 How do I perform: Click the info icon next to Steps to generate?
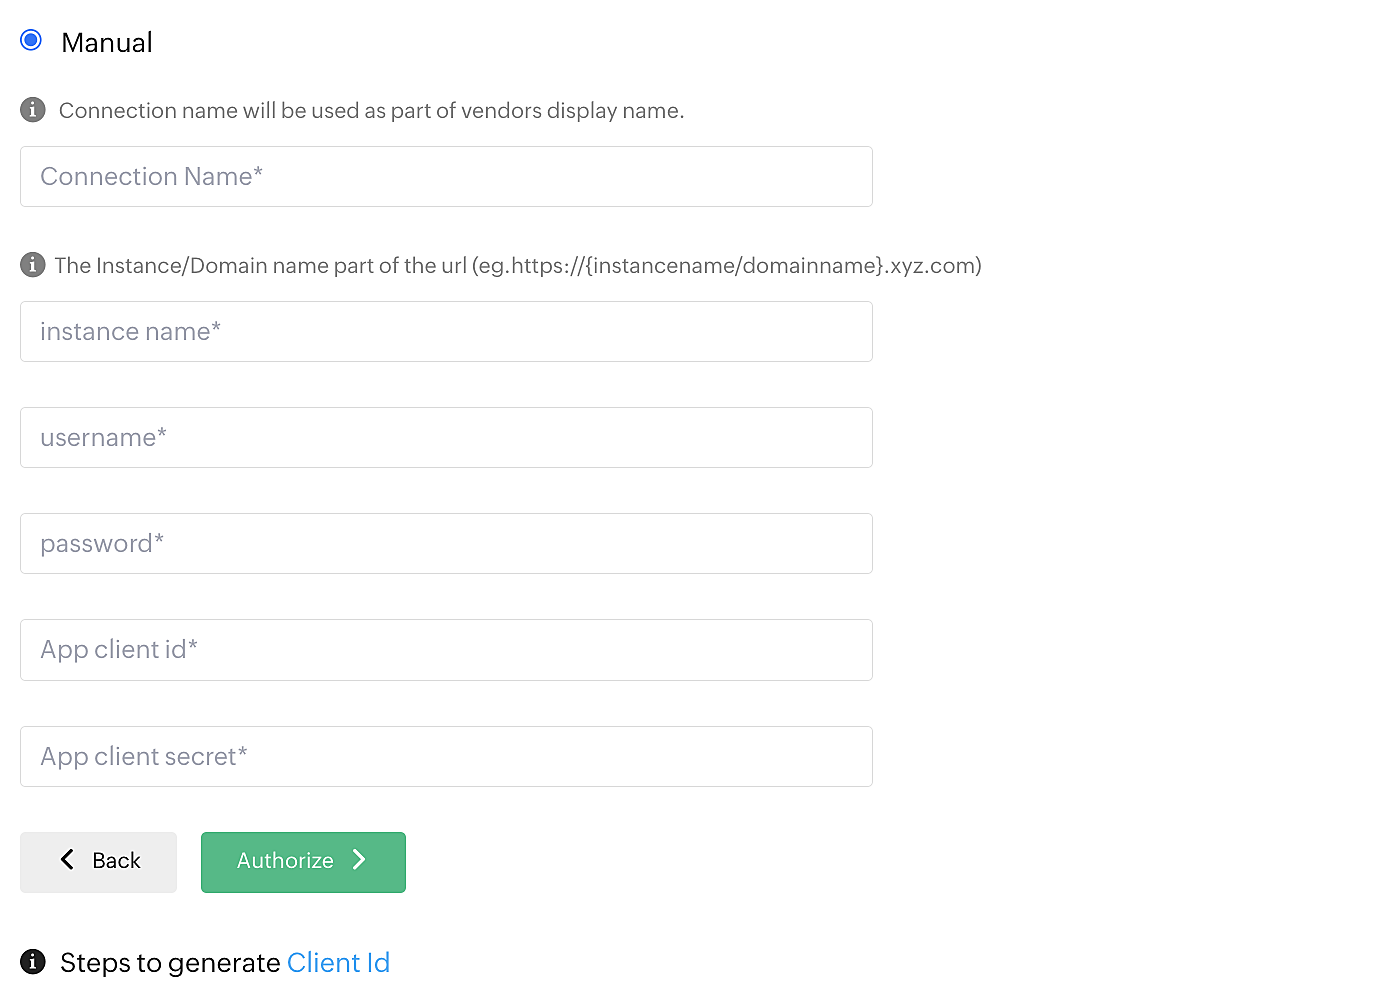pos(32,962)
